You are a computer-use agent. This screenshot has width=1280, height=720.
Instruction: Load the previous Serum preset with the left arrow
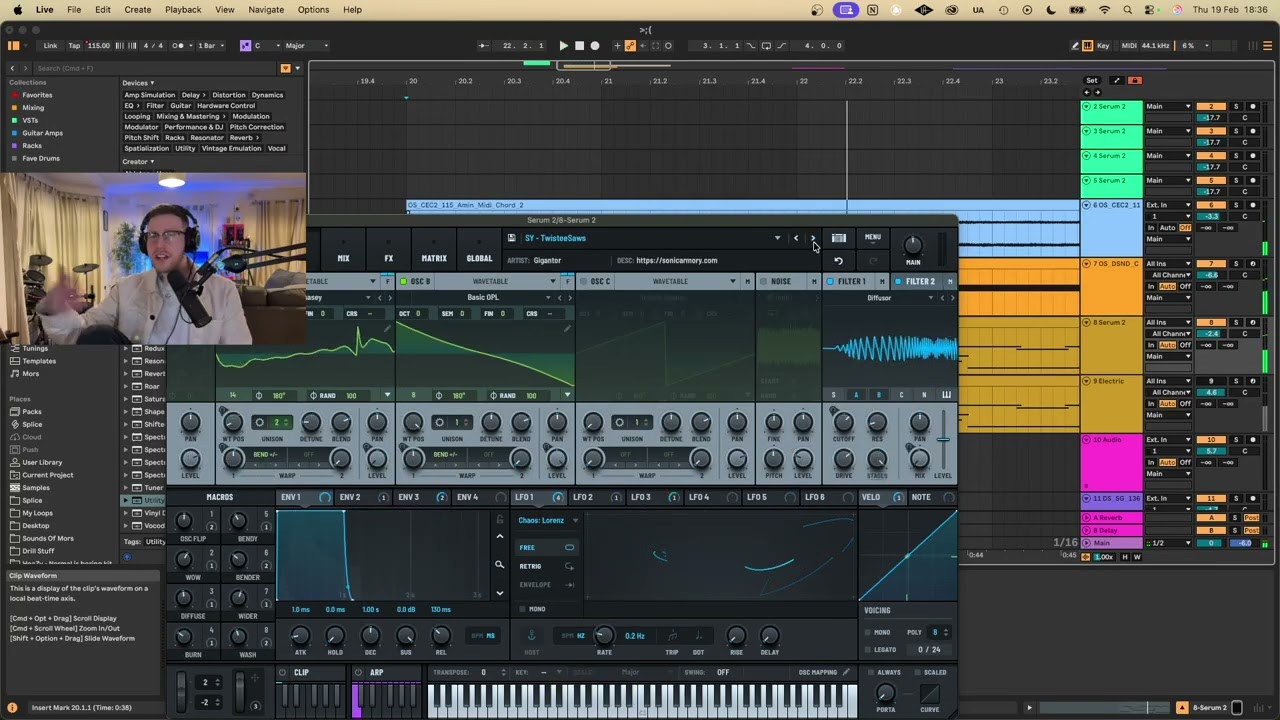[x=796, y=238]
